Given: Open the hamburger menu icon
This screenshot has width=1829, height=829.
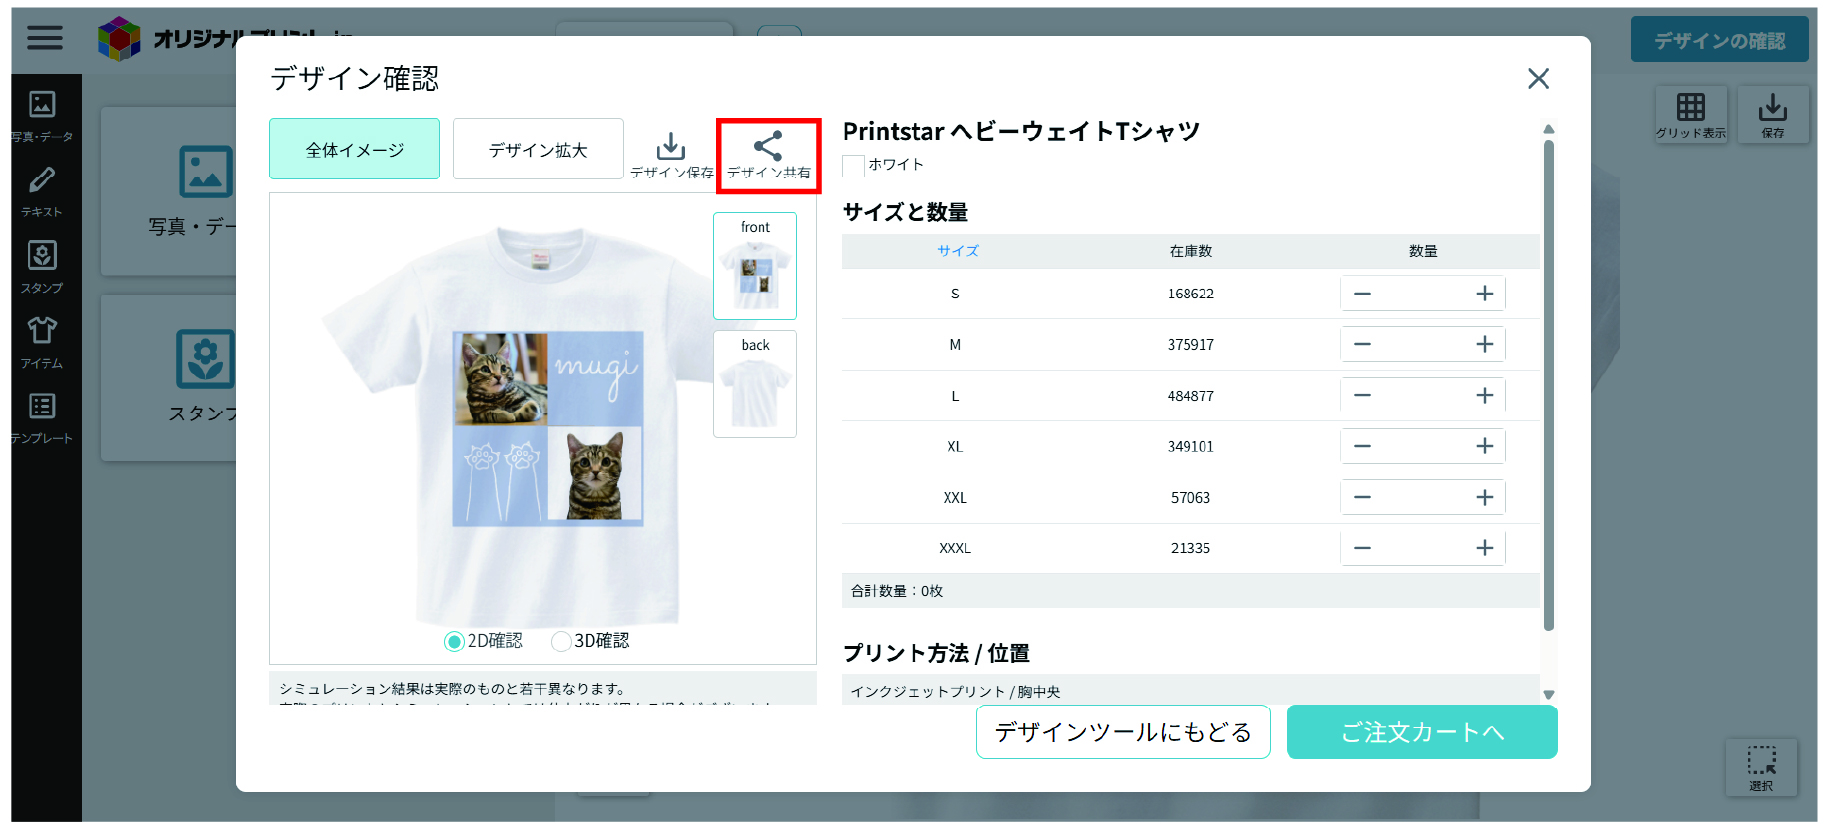Looking at the screenshot, I should [44, 38].
